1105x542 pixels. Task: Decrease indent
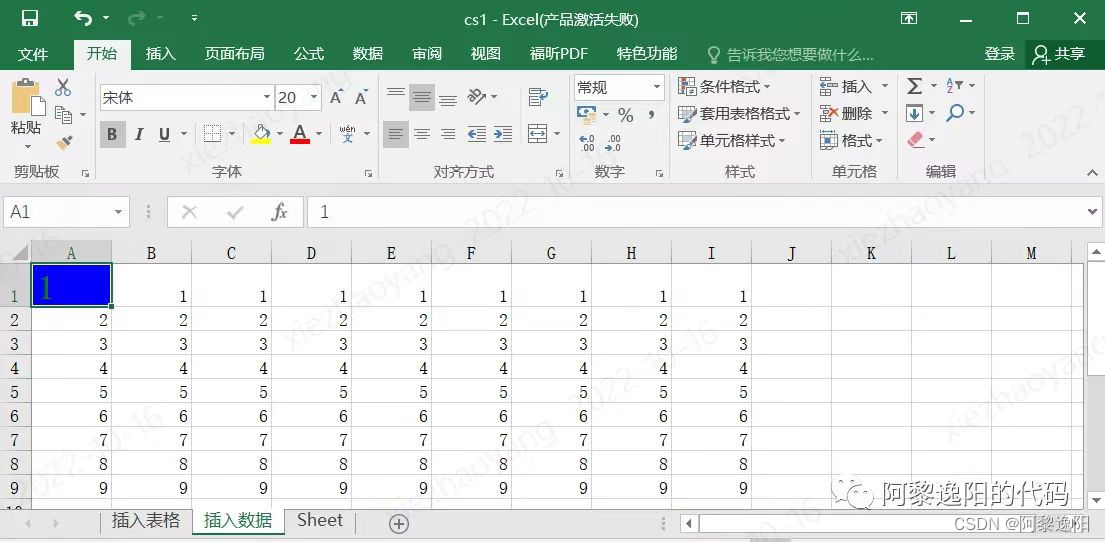click(x=477, y=134)
